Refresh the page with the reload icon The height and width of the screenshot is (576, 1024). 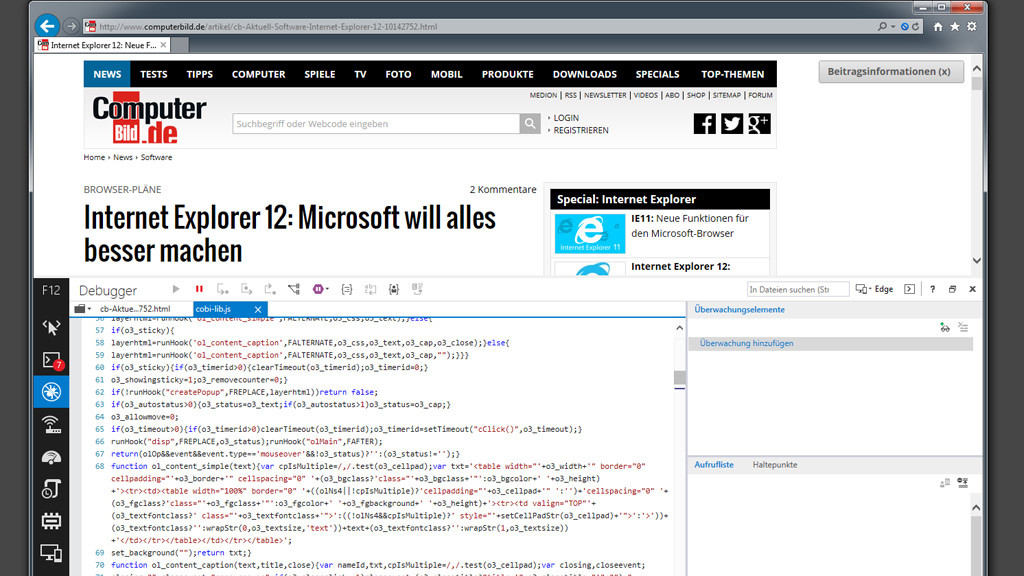[916, 26]
